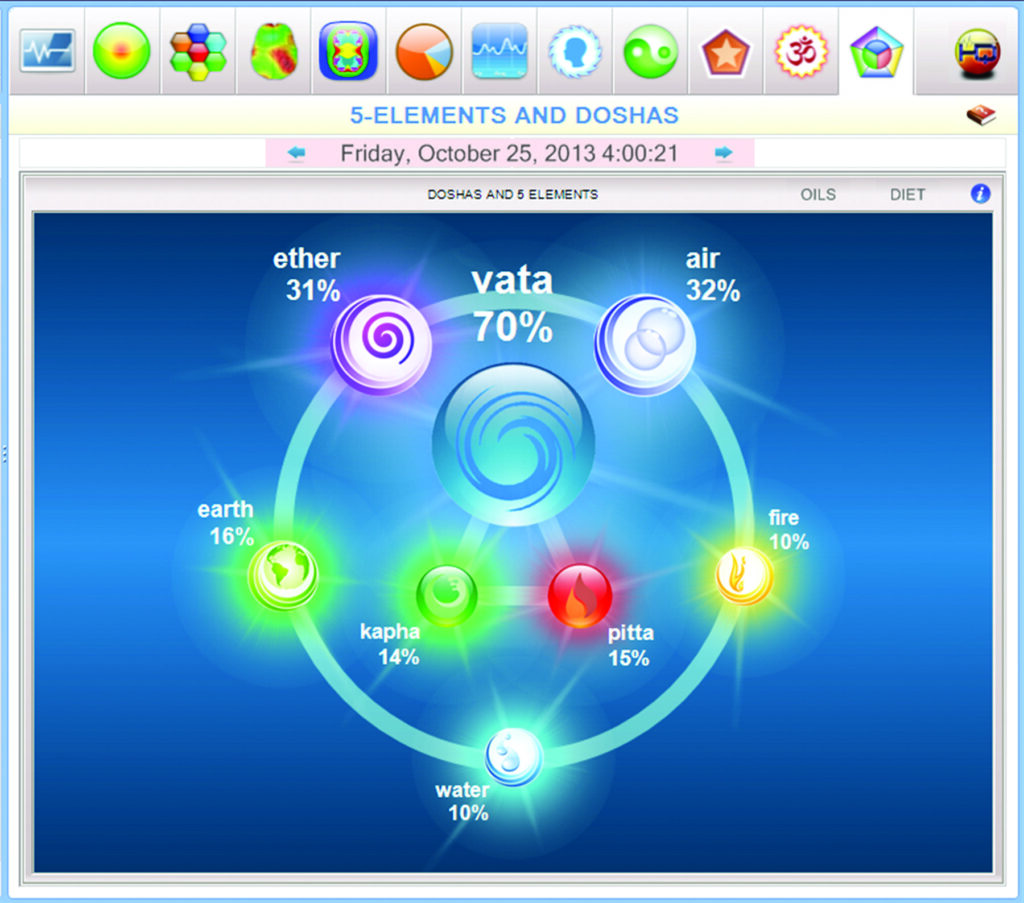Open the heartbeat monitor icon tab
The image size is (1024, 903).
47,51
